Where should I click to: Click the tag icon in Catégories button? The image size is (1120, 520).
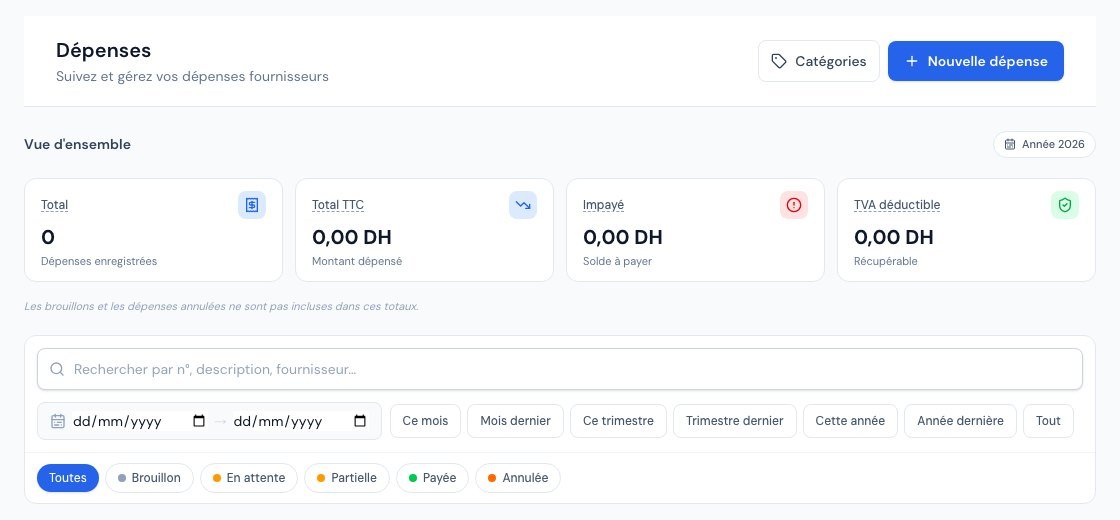tap(779, 61)
